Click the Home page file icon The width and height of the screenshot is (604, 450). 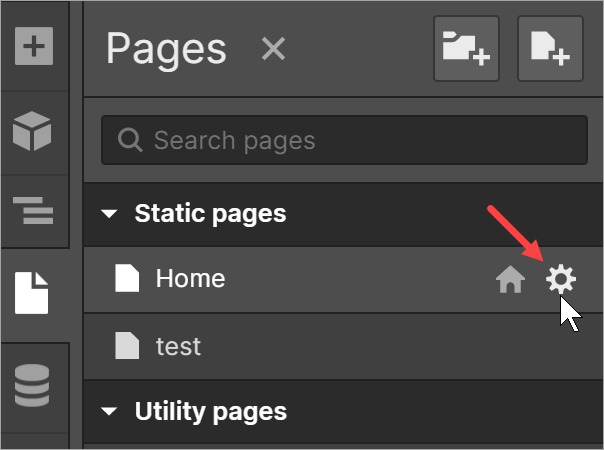click(x=127, y=278)
